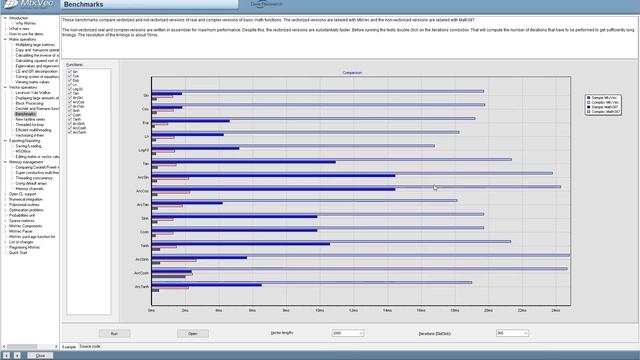Open the Why MtxVec topic

25,23
